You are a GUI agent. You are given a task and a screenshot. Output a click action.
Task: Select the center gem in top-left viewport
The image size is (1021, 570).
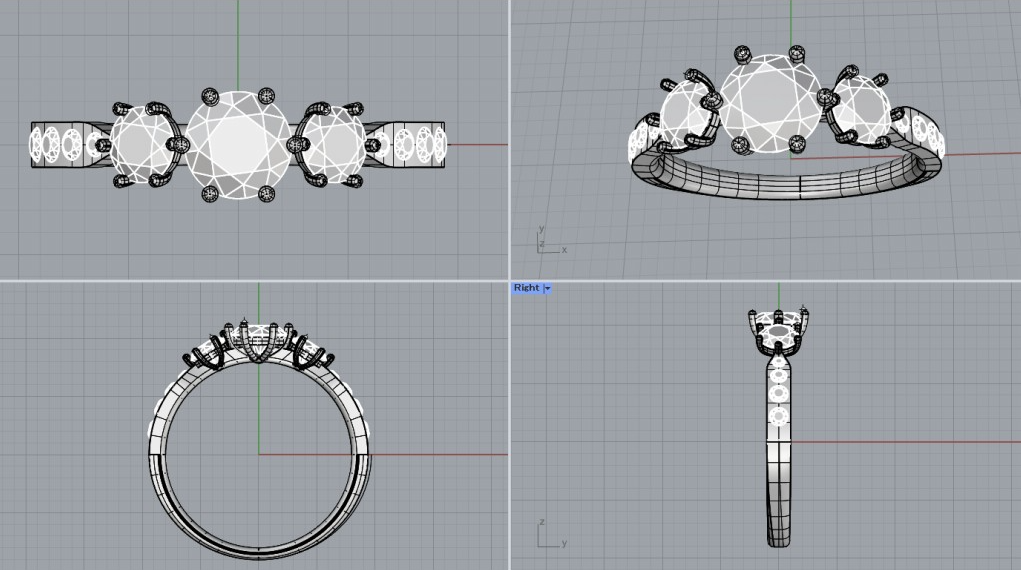237,142
